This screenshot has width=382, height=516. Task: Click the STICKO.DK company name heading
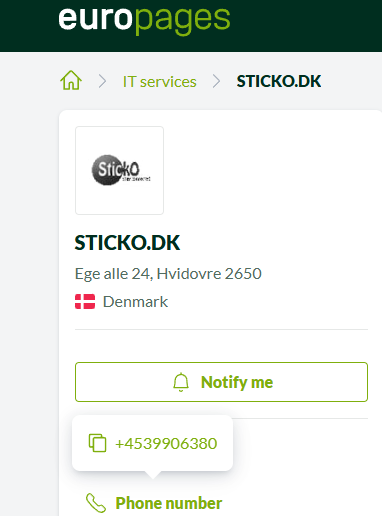point(127,243)
